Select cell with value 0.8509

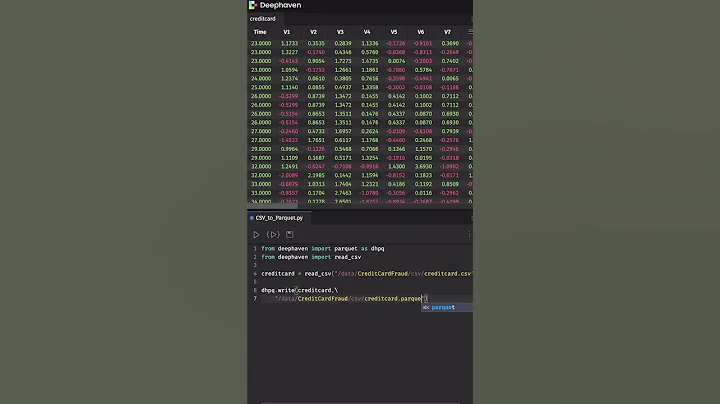tap(450, 184)
